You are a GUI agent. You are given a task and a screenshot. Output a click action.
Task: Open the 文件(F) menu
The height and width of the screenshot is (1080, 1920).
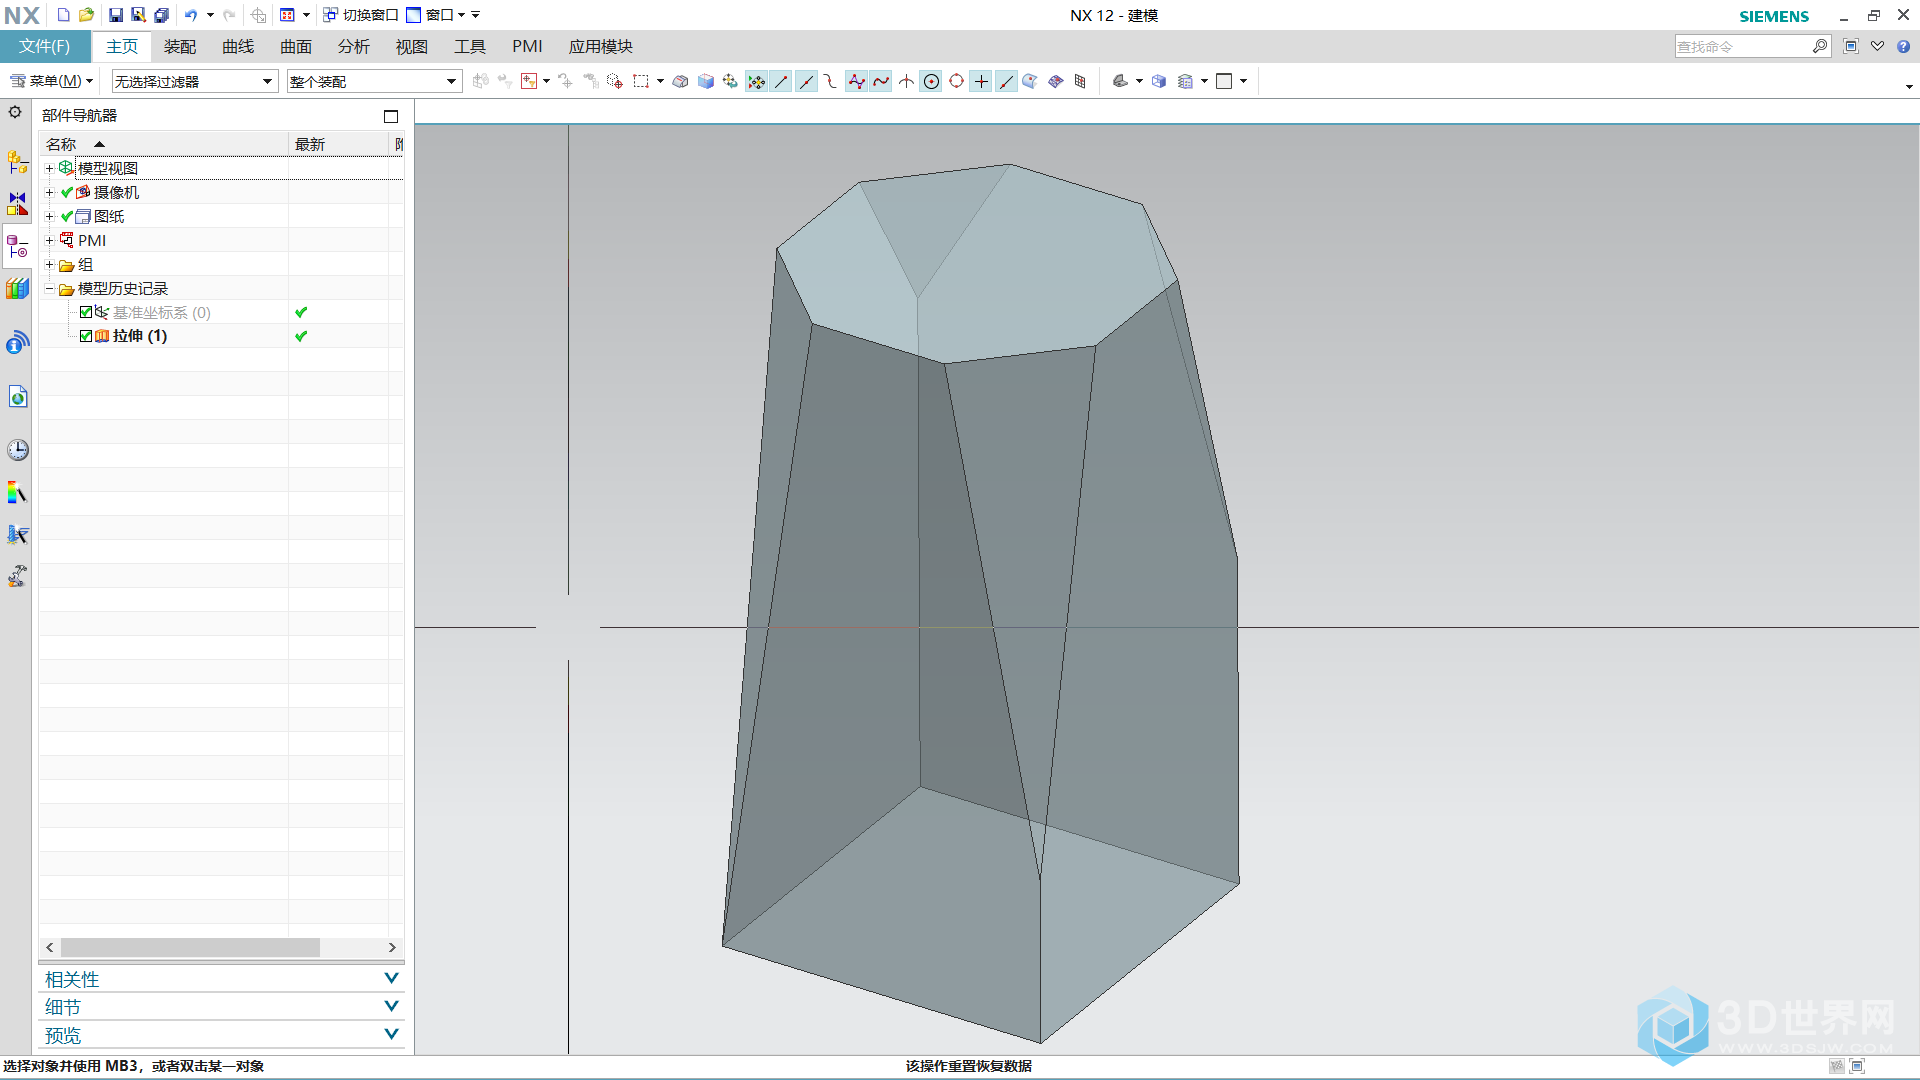[x=45, y=46]
